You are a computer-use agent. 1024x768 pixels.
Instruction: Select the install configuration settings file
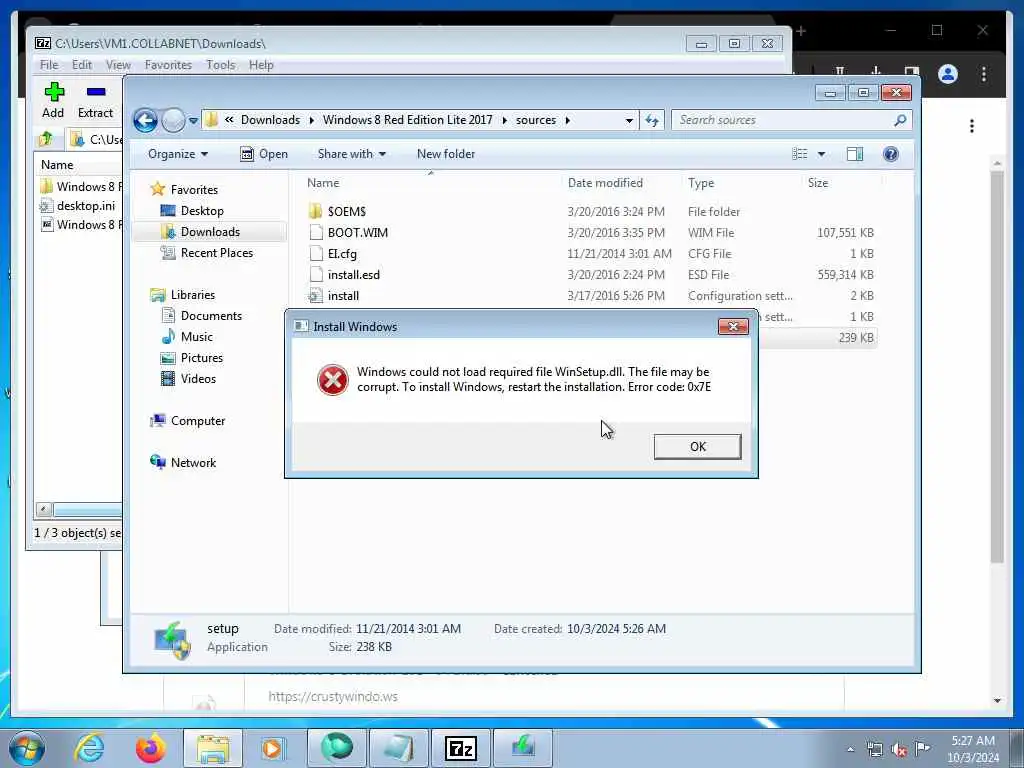coord(344,296)
